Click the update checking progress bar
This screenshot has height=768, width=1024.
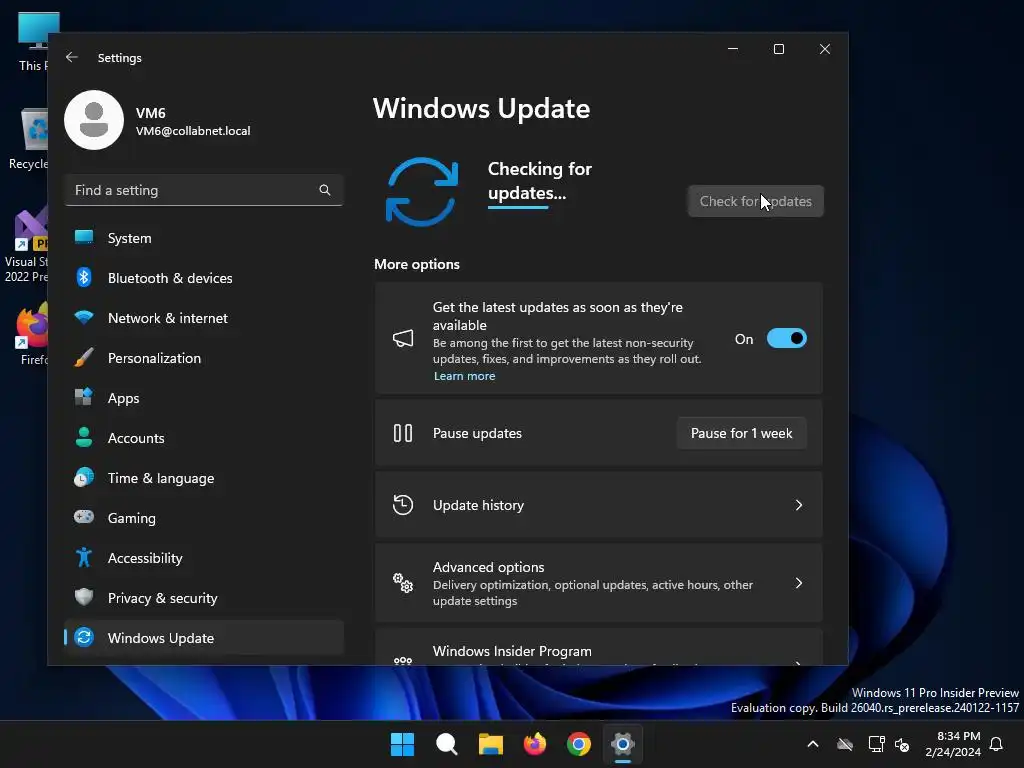(518, 208)
